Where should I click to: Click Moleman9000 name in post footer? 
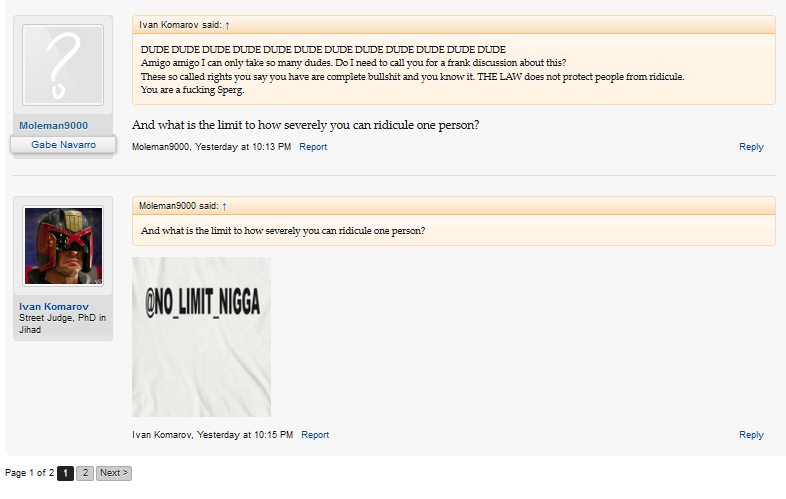(x=160, y=147)
